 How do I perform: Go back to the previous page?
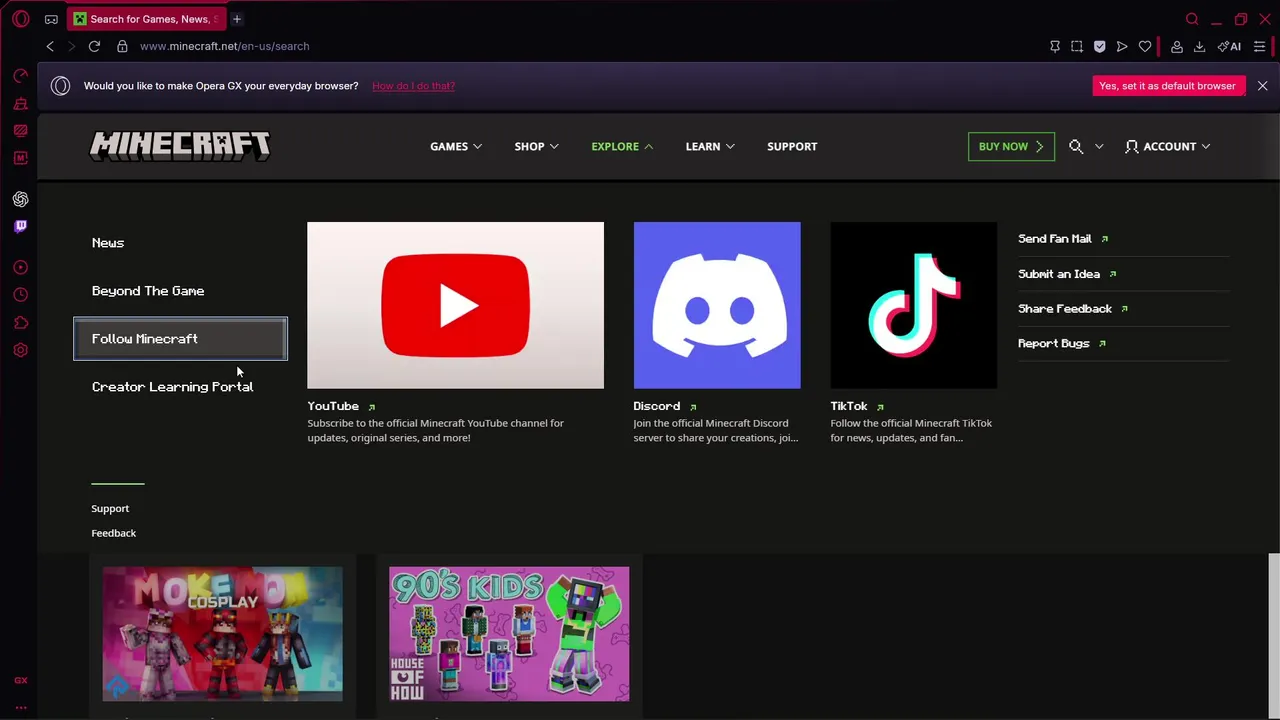(x=50, y=46)
